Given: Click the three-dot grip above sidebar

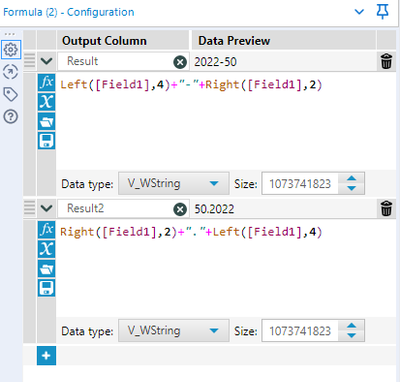Looking at the screenshot, I should [x=10, y=34].
